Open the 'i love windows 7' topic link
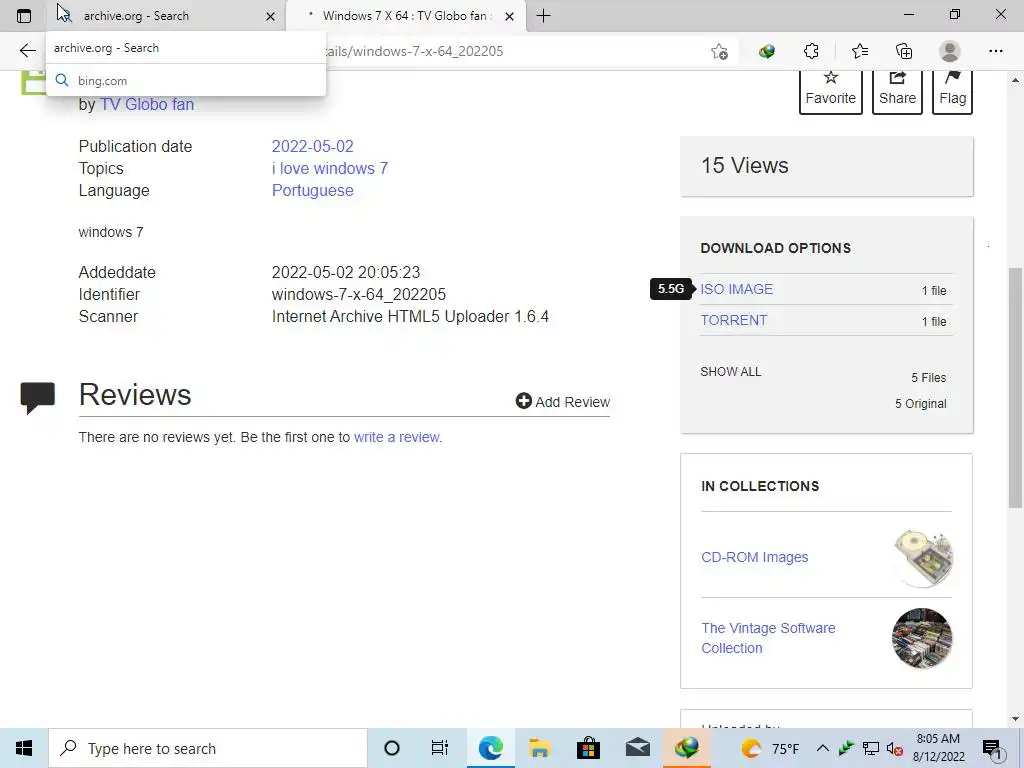 pyautogui.click(x=330, y=168)
